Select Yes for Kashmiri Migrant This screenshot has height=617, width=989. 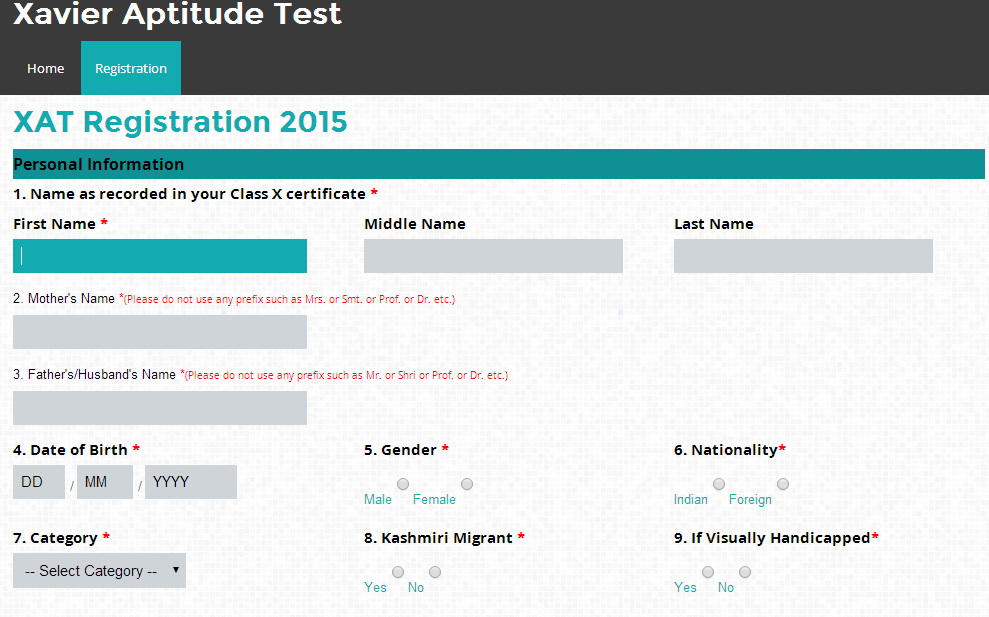pyautogui.click(x=397, y=571)
